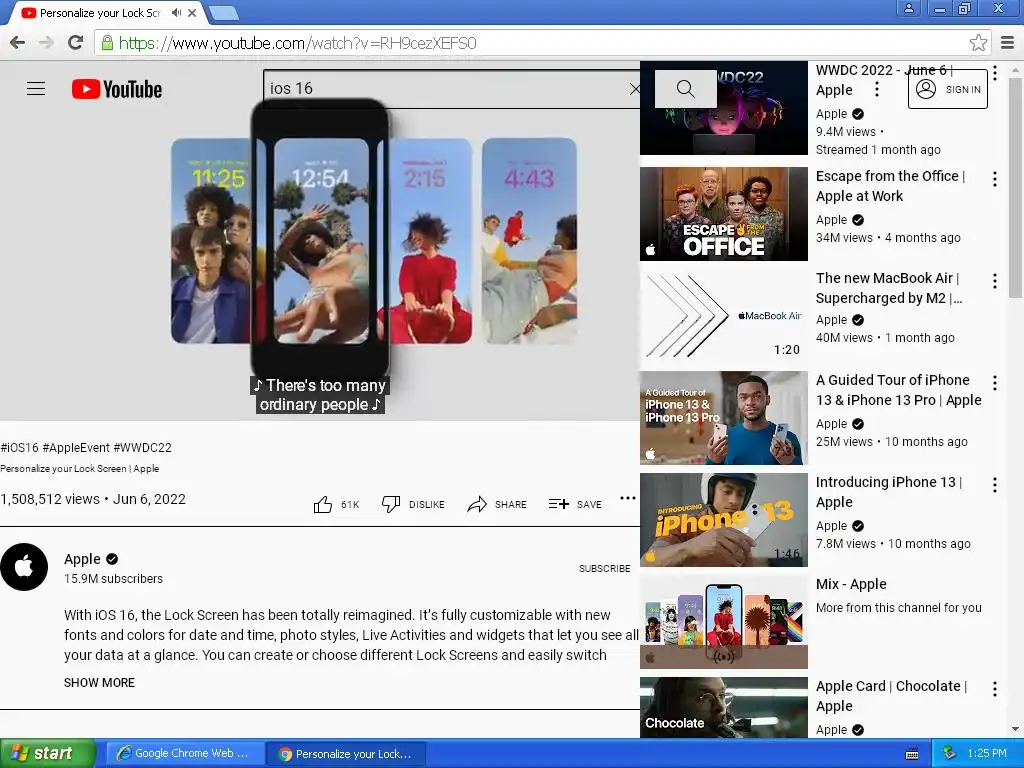Open options menu for Apple Card Chocolate
This screenshot has height=768, width=1024.
[x=995, y=689]
